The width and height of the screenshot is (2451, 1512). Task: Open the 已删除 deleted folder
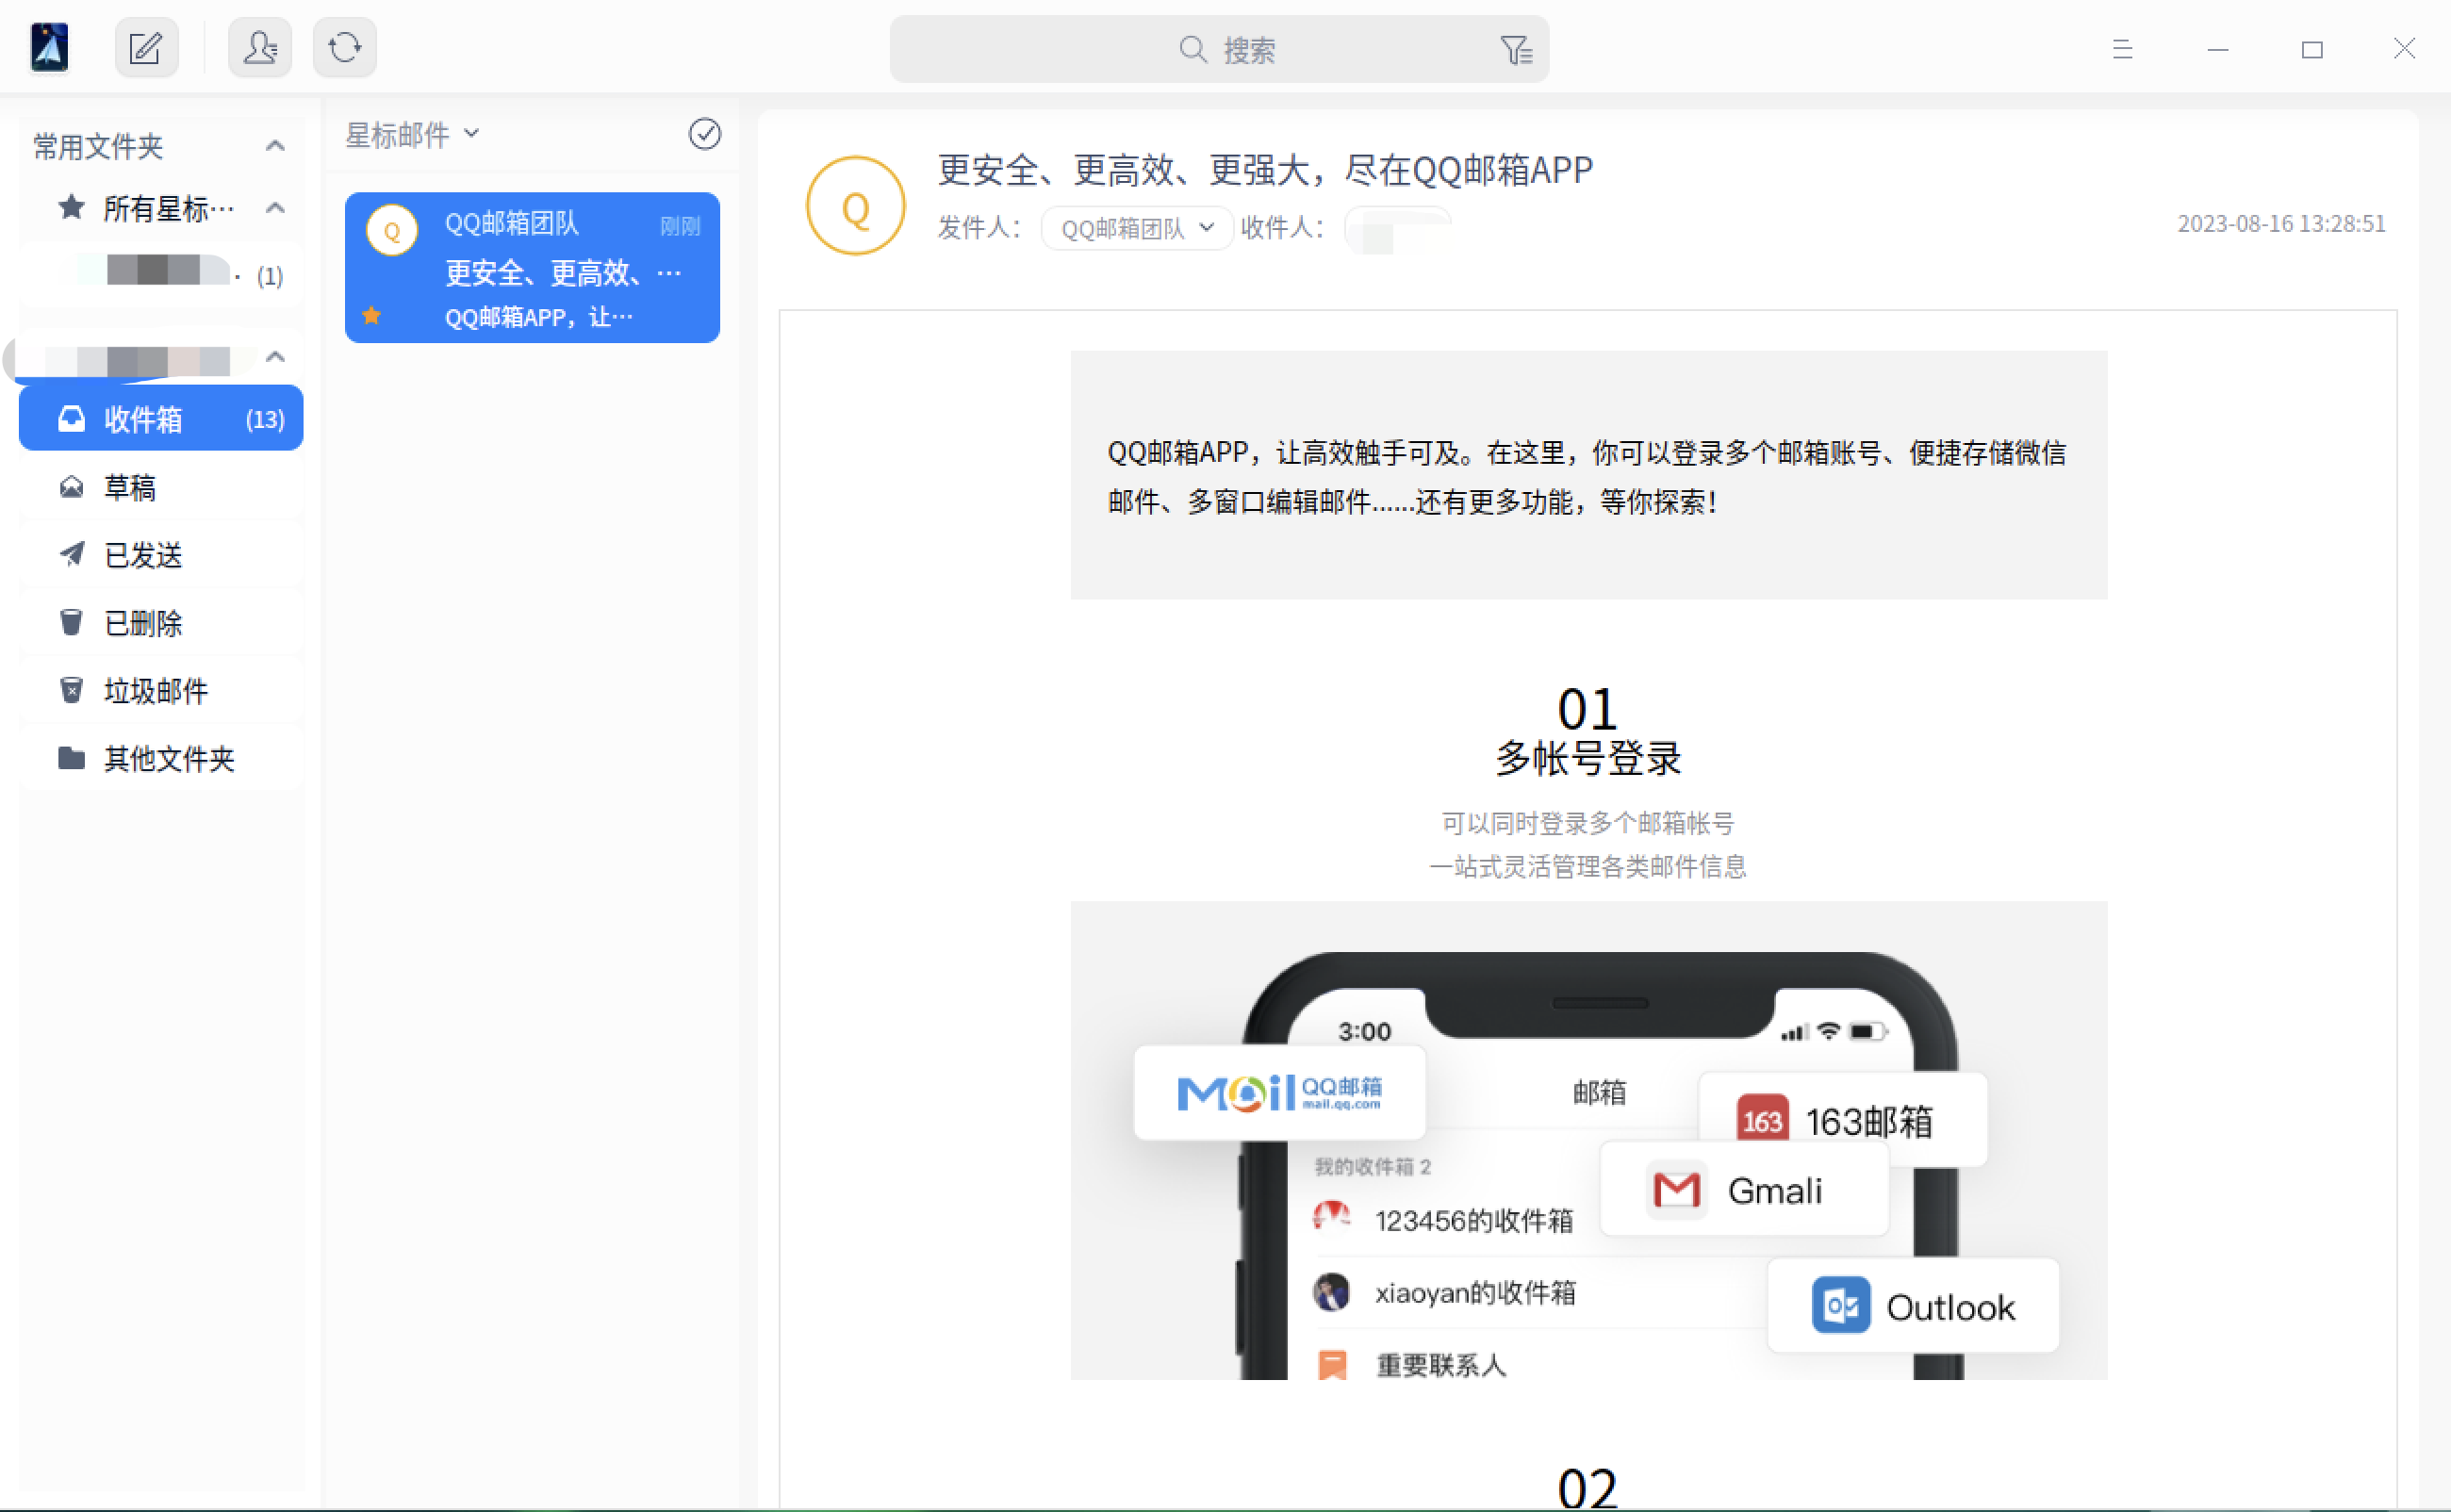tap(161, 623)
